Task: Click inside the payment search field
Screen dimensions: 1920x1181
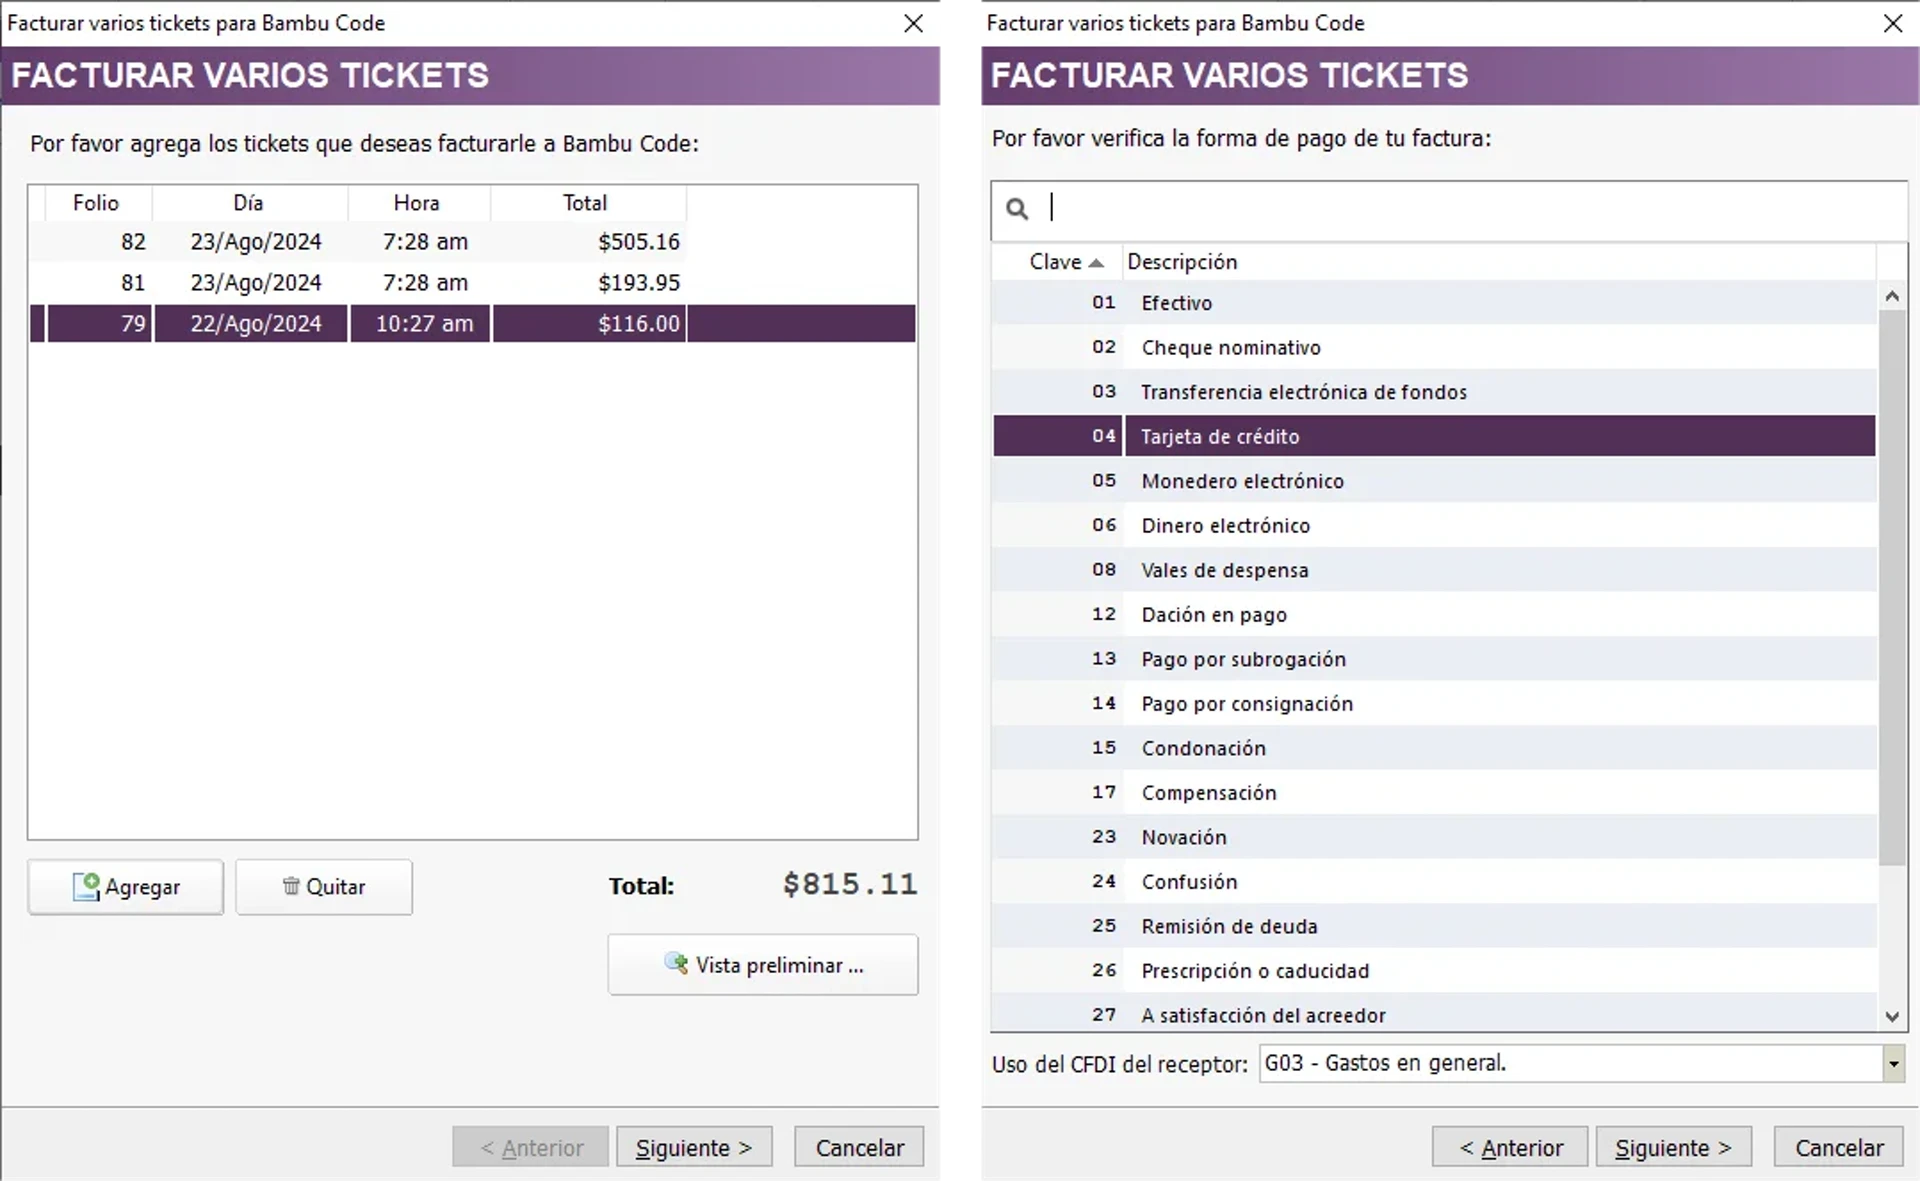Action: click(x=1300, y=208)
